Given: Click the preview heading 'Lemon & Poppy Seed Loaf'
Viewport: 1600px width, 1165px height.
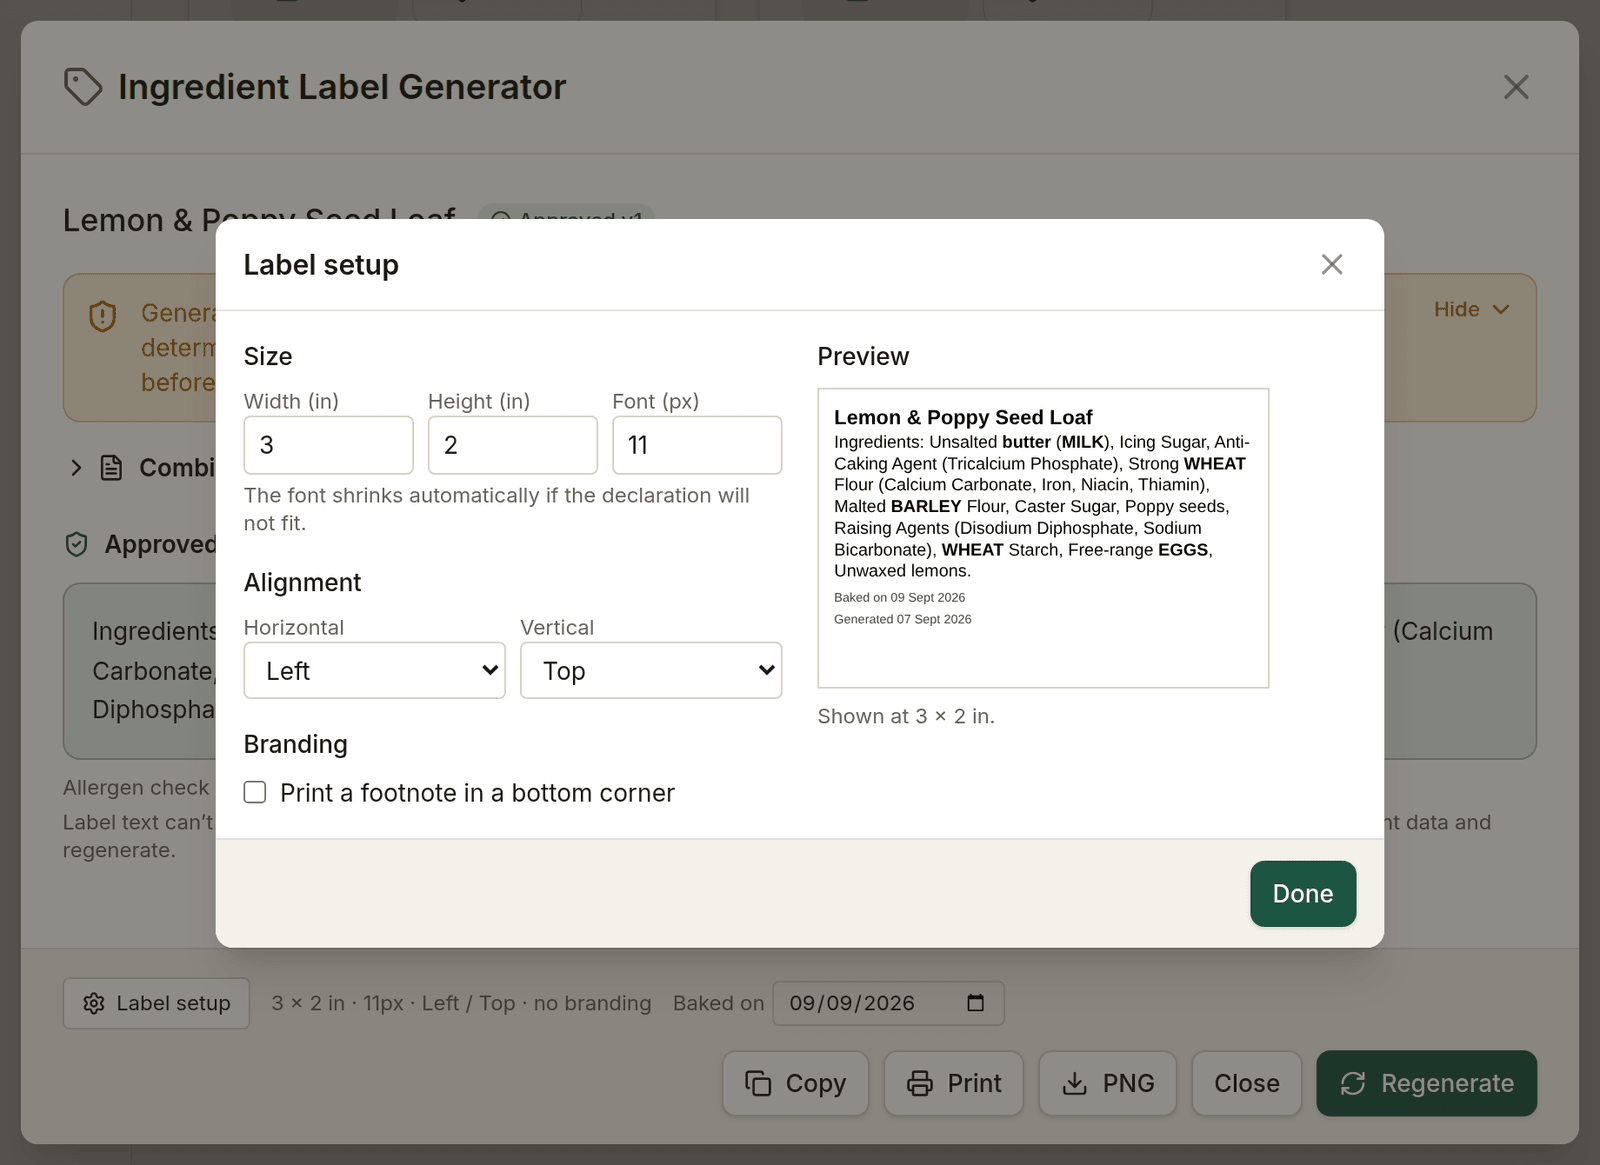Looking at the screenshot, I should [963, 417].
